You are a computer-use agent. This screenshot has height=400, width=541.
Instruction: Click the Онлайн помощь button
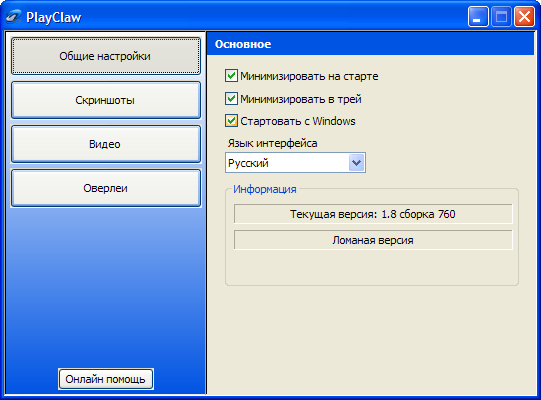tap(106, 379)
